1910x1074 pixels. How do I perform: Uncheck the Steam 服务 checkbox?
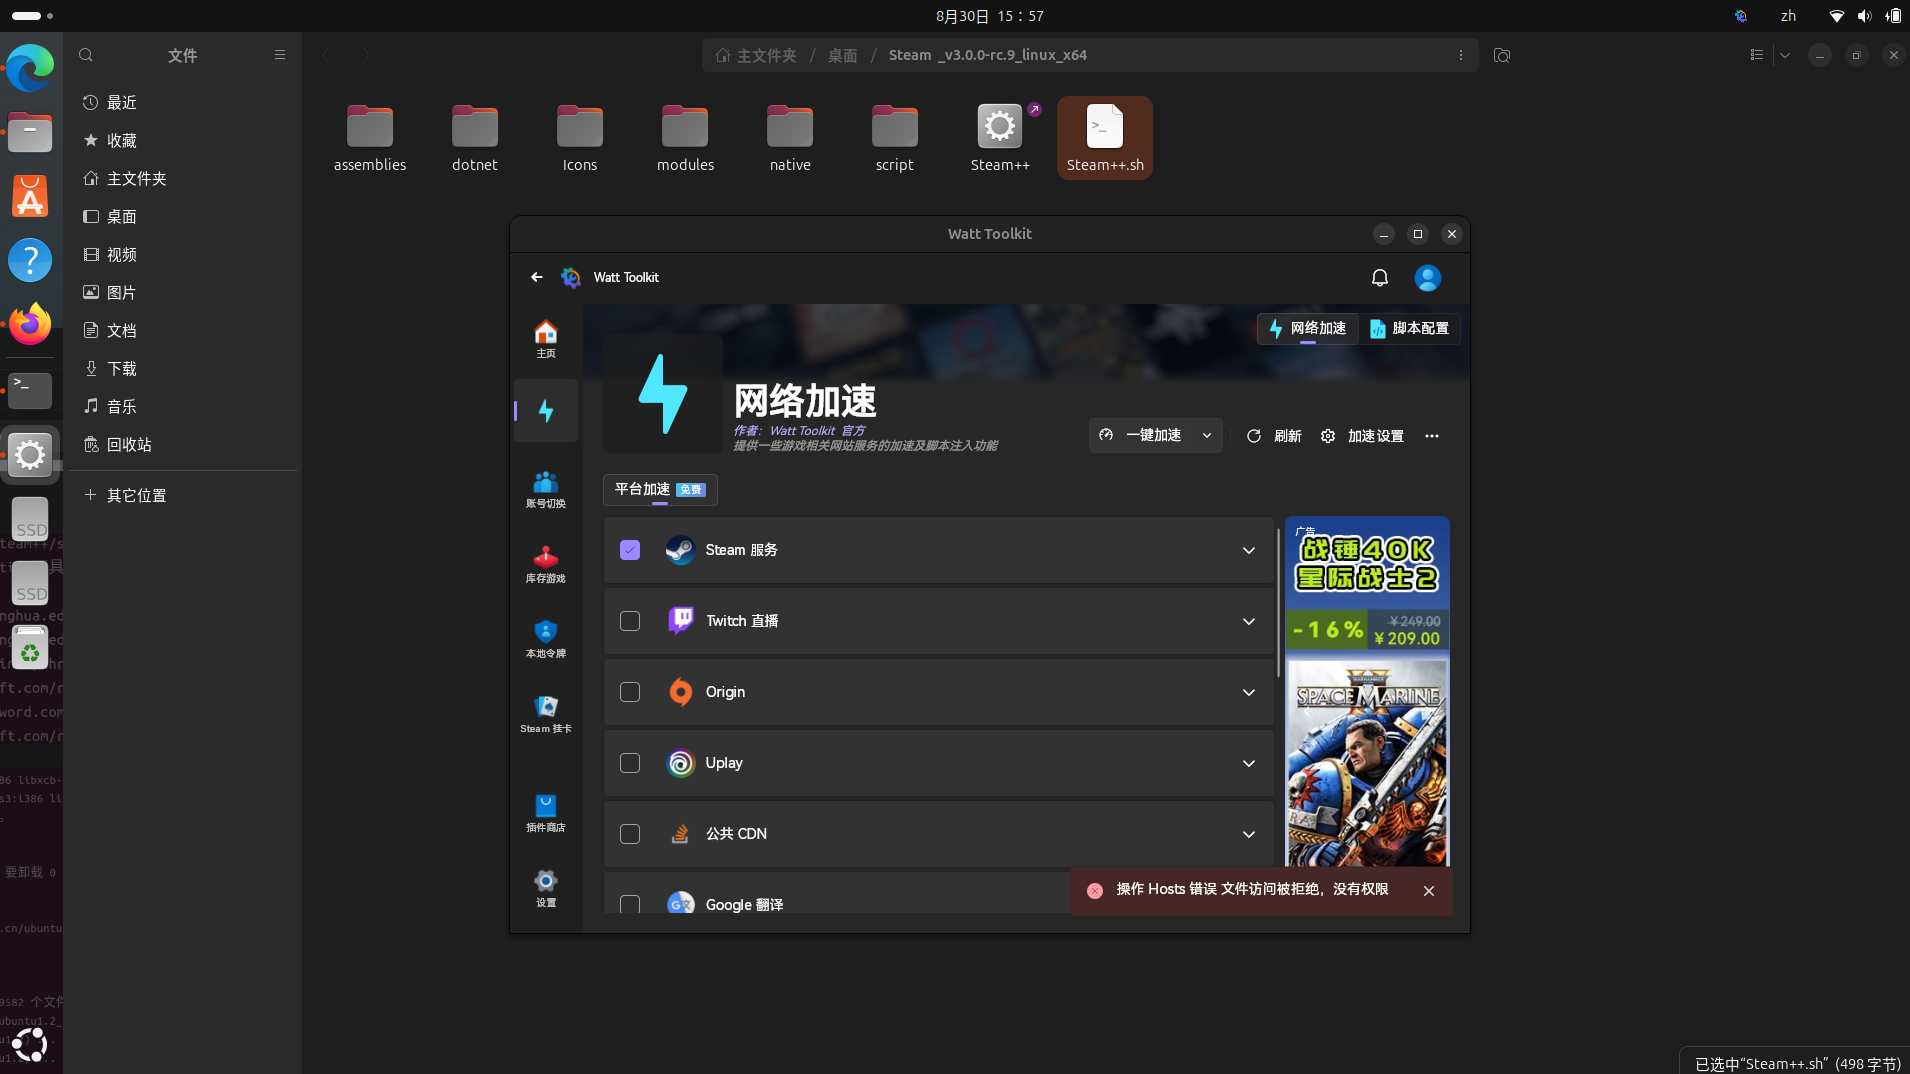630,550
